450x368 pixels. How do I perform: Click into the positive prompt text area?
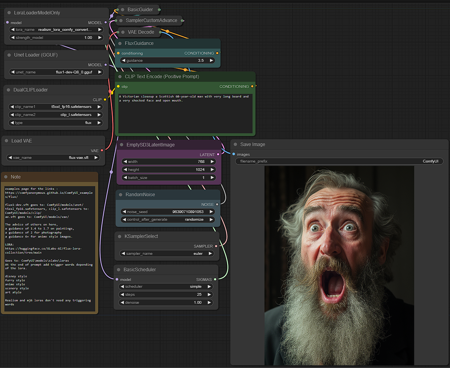(185, 113)
